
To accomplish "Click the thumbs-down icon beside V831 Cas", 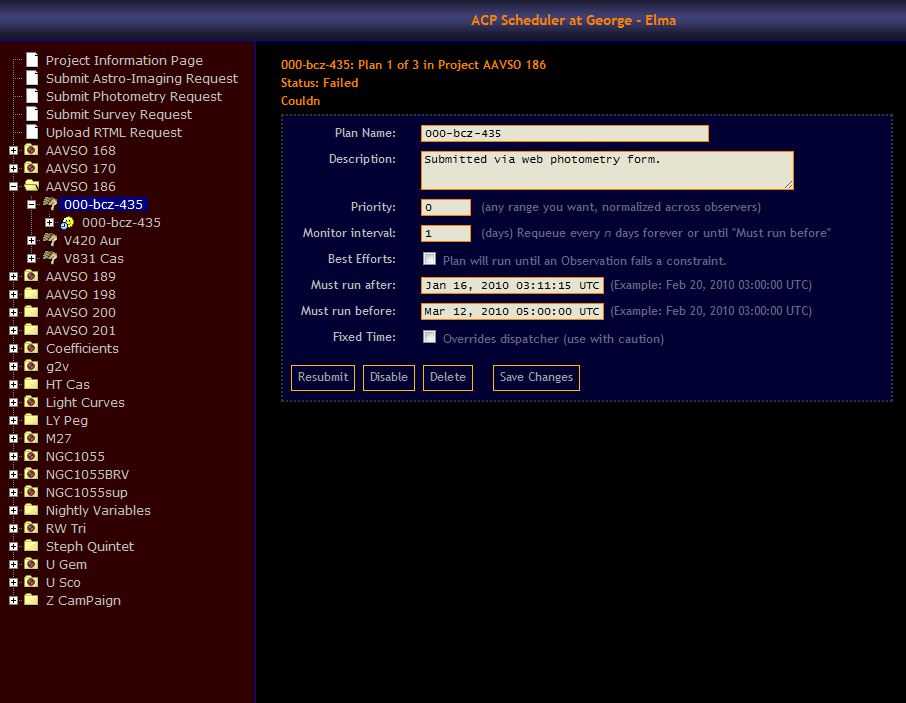I will (49, 258).
